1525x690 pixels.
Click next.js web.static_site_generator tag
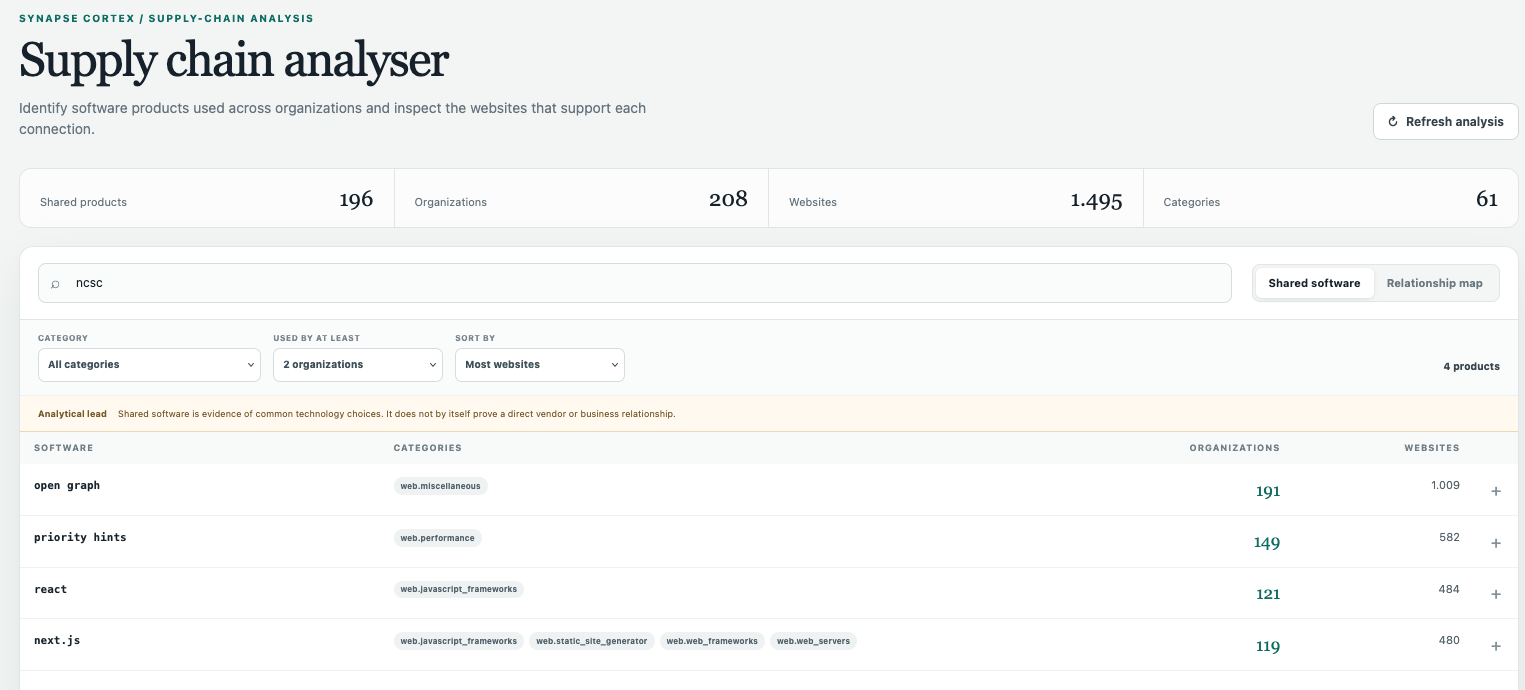(x=592, y=641)
